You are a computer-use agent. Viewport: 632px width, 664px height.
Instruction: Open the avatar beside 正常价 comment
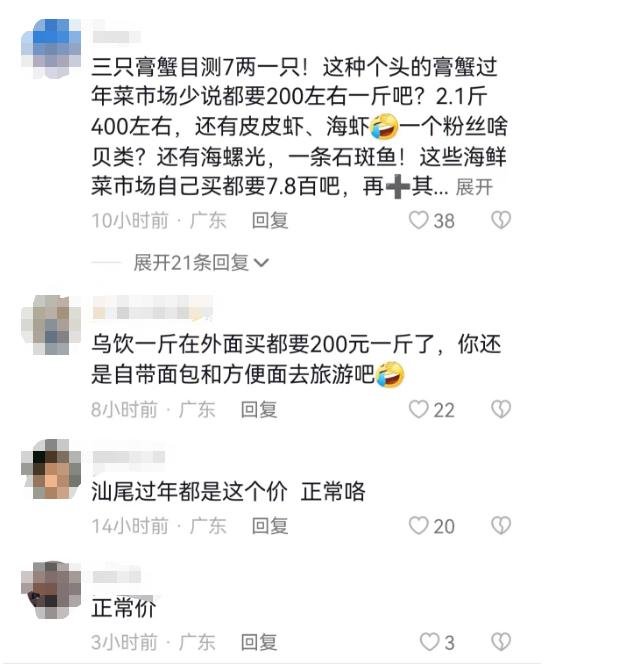[51, 590]
